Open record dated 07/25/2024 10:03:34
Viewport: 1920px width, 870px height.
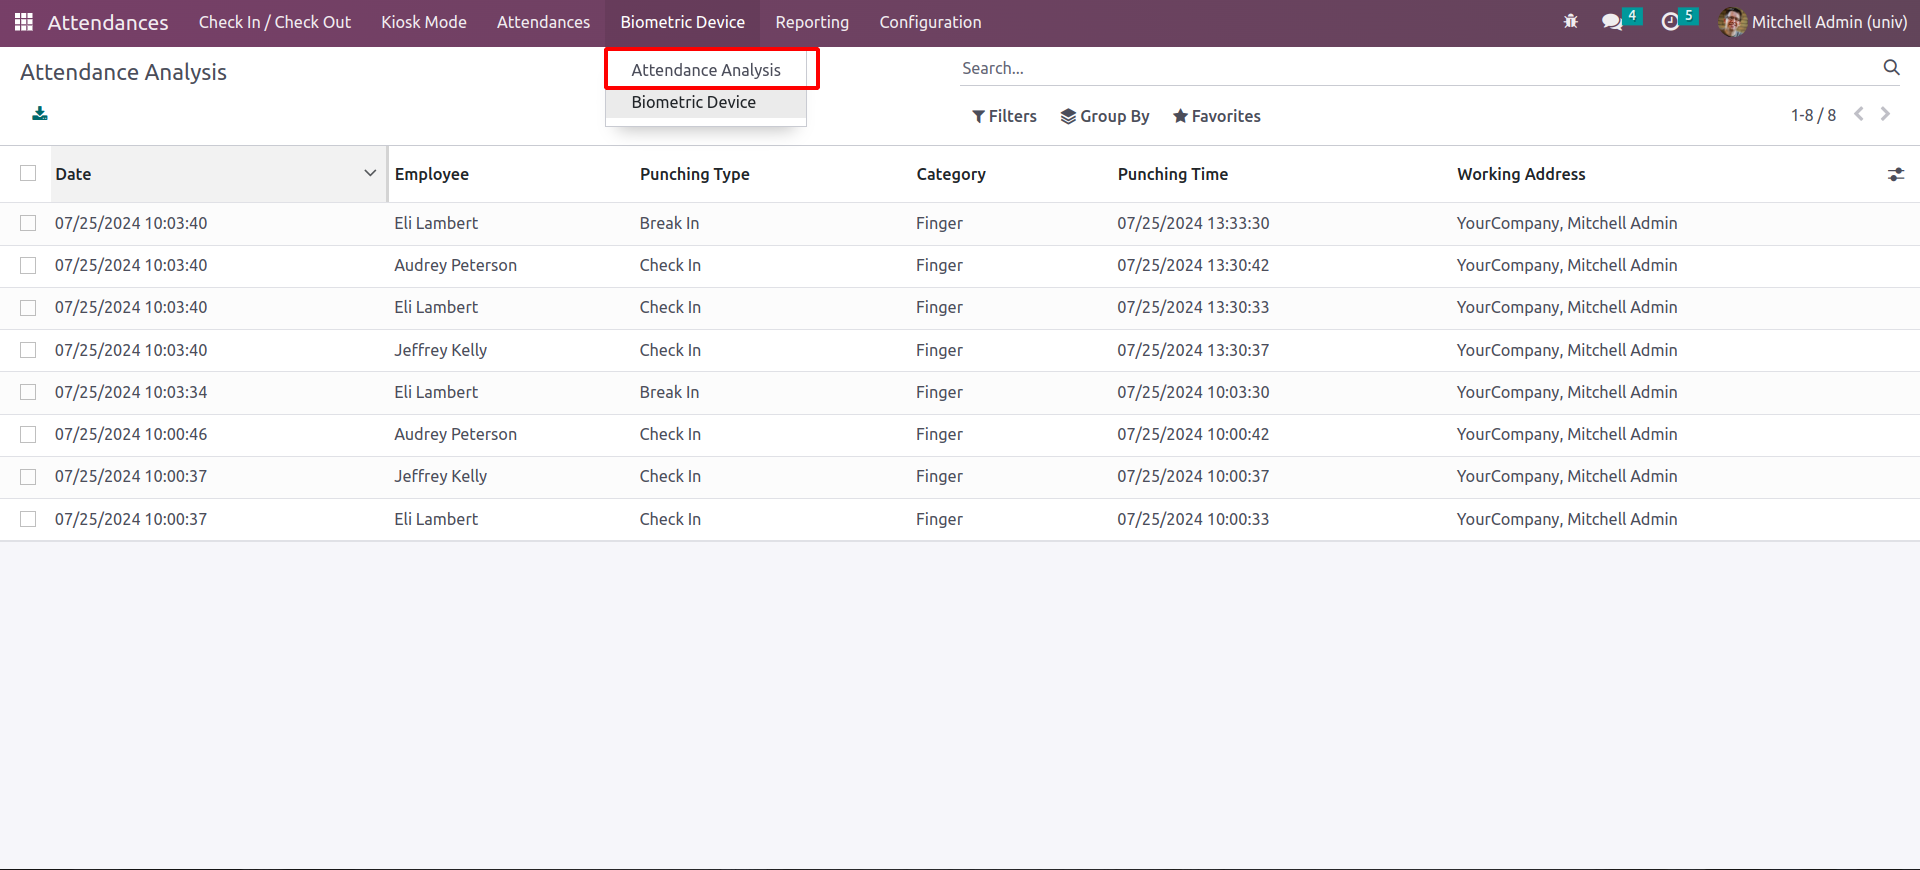point(131,392)
